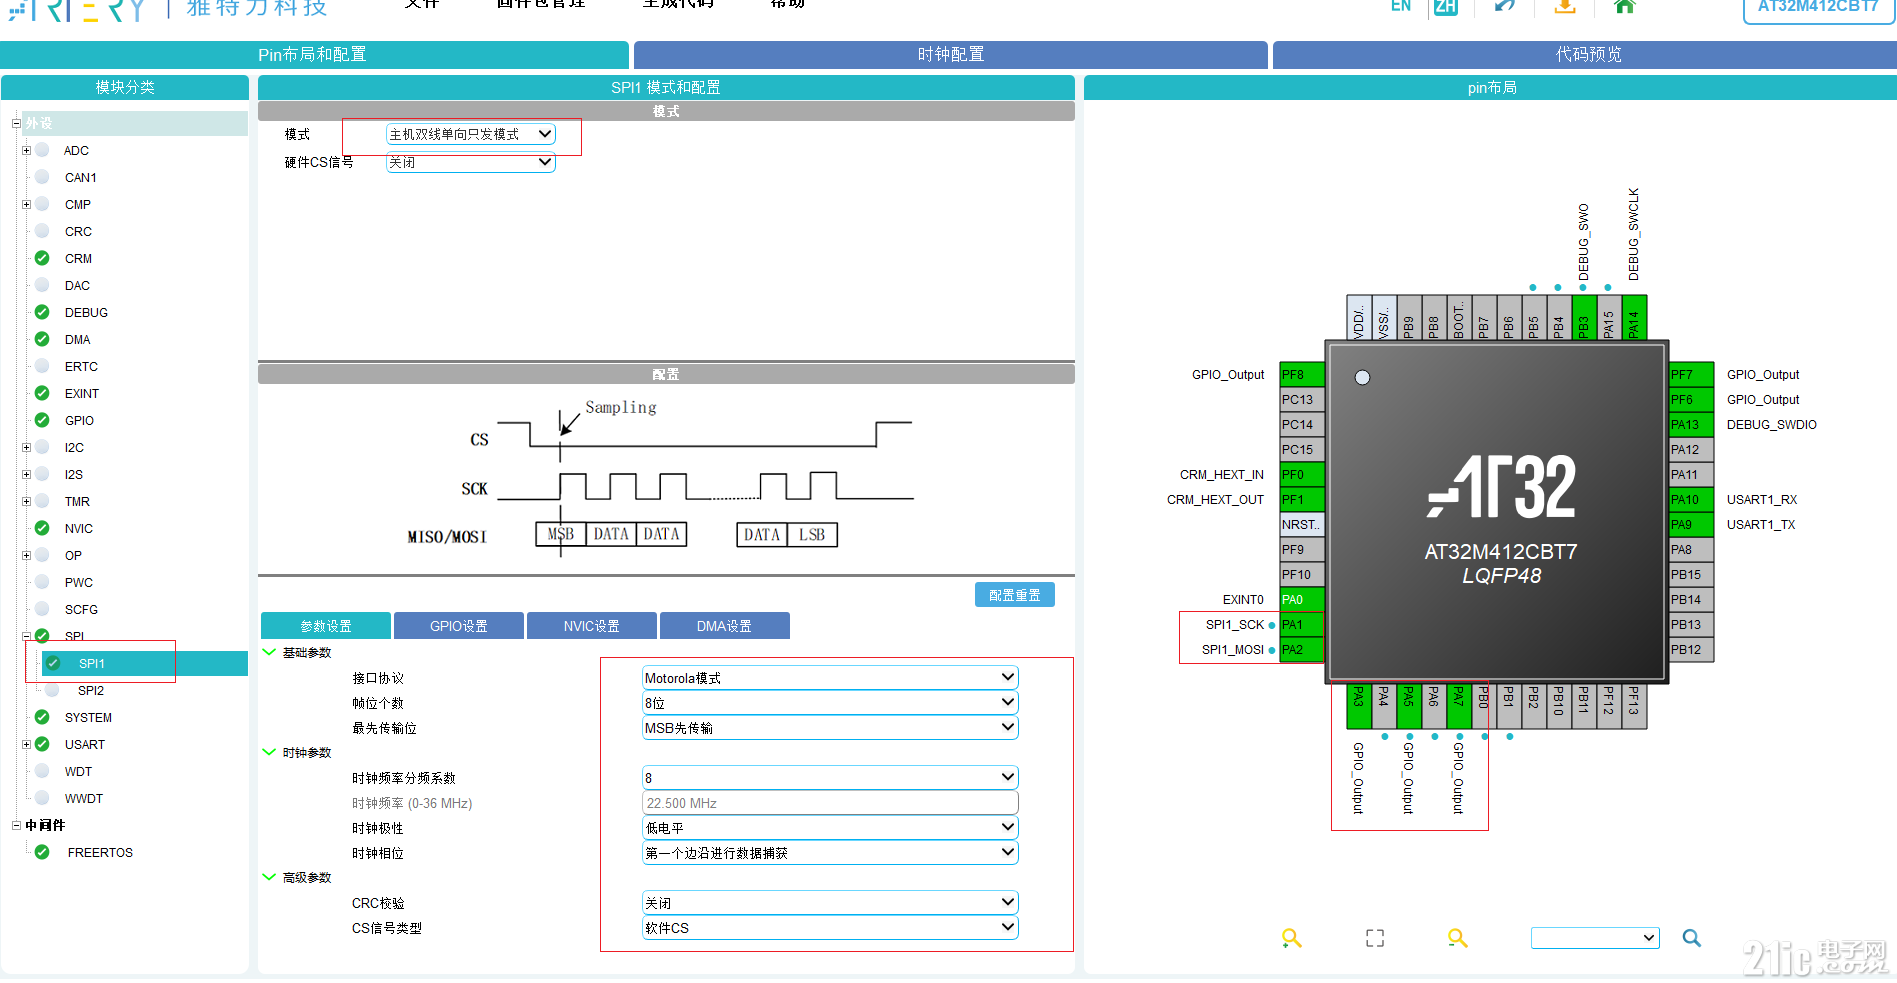Click the green check beside CRM
1897x983 pixels.
[x=42, y=258]
